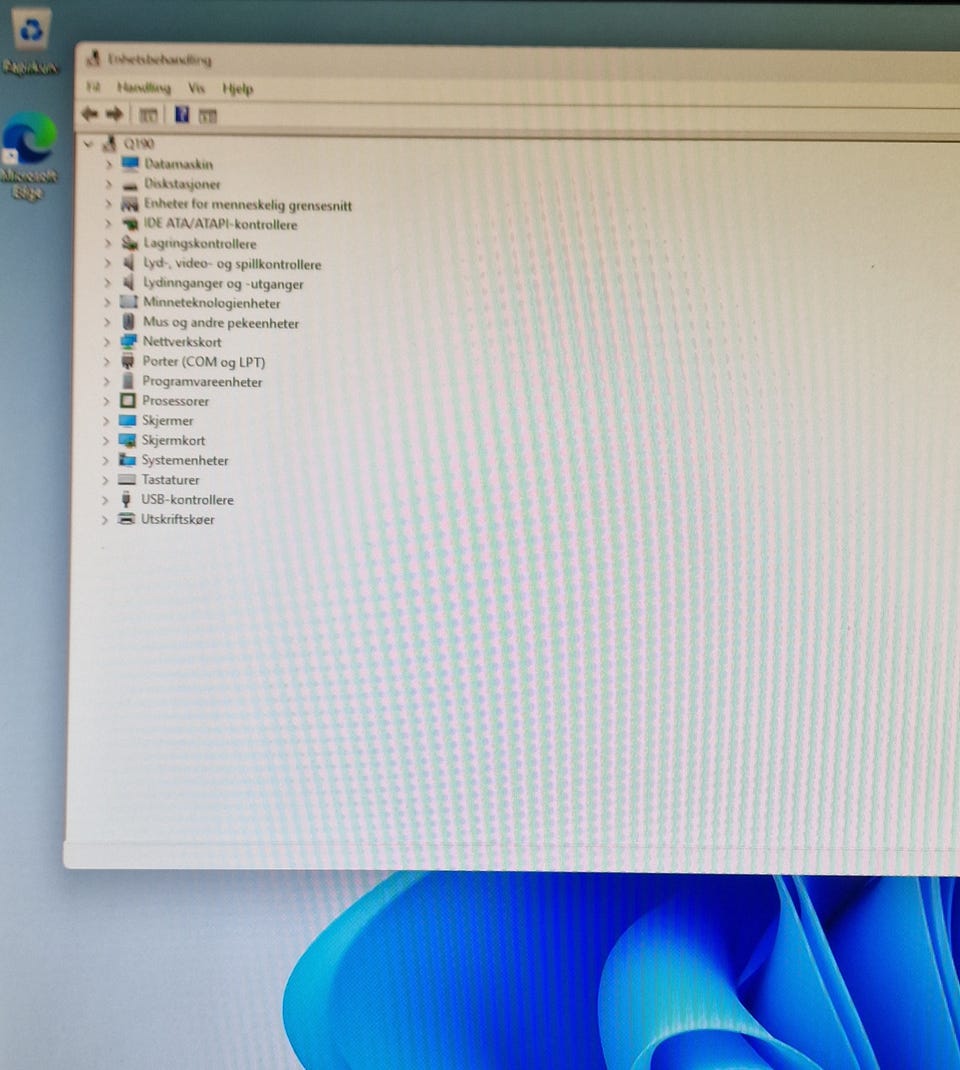Click the Q190 computer icon

click(108, 143)
